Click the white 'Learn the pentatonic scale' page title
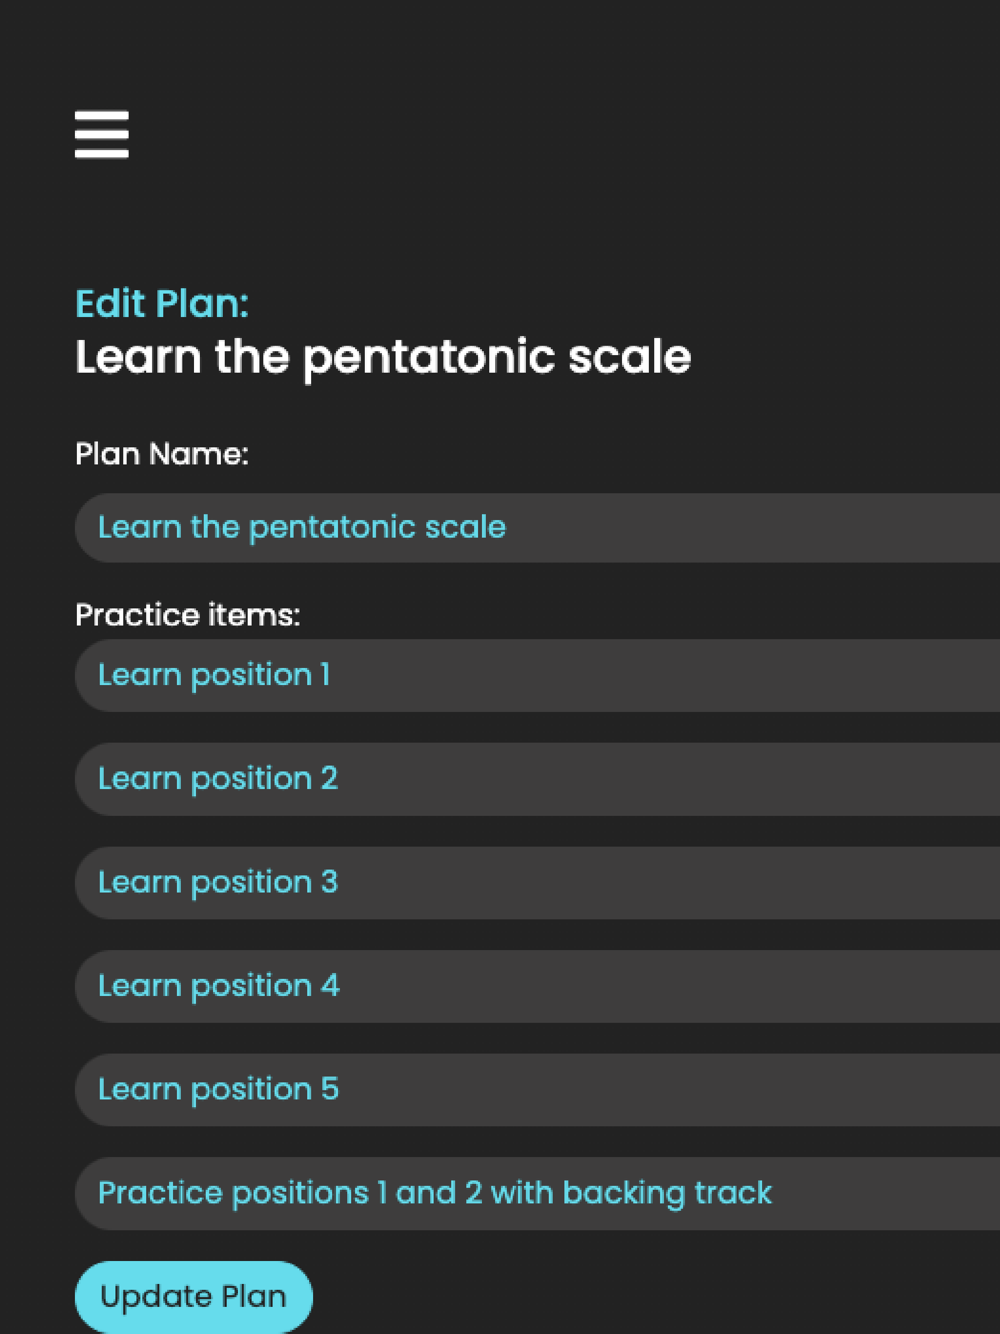 (383, 357)
